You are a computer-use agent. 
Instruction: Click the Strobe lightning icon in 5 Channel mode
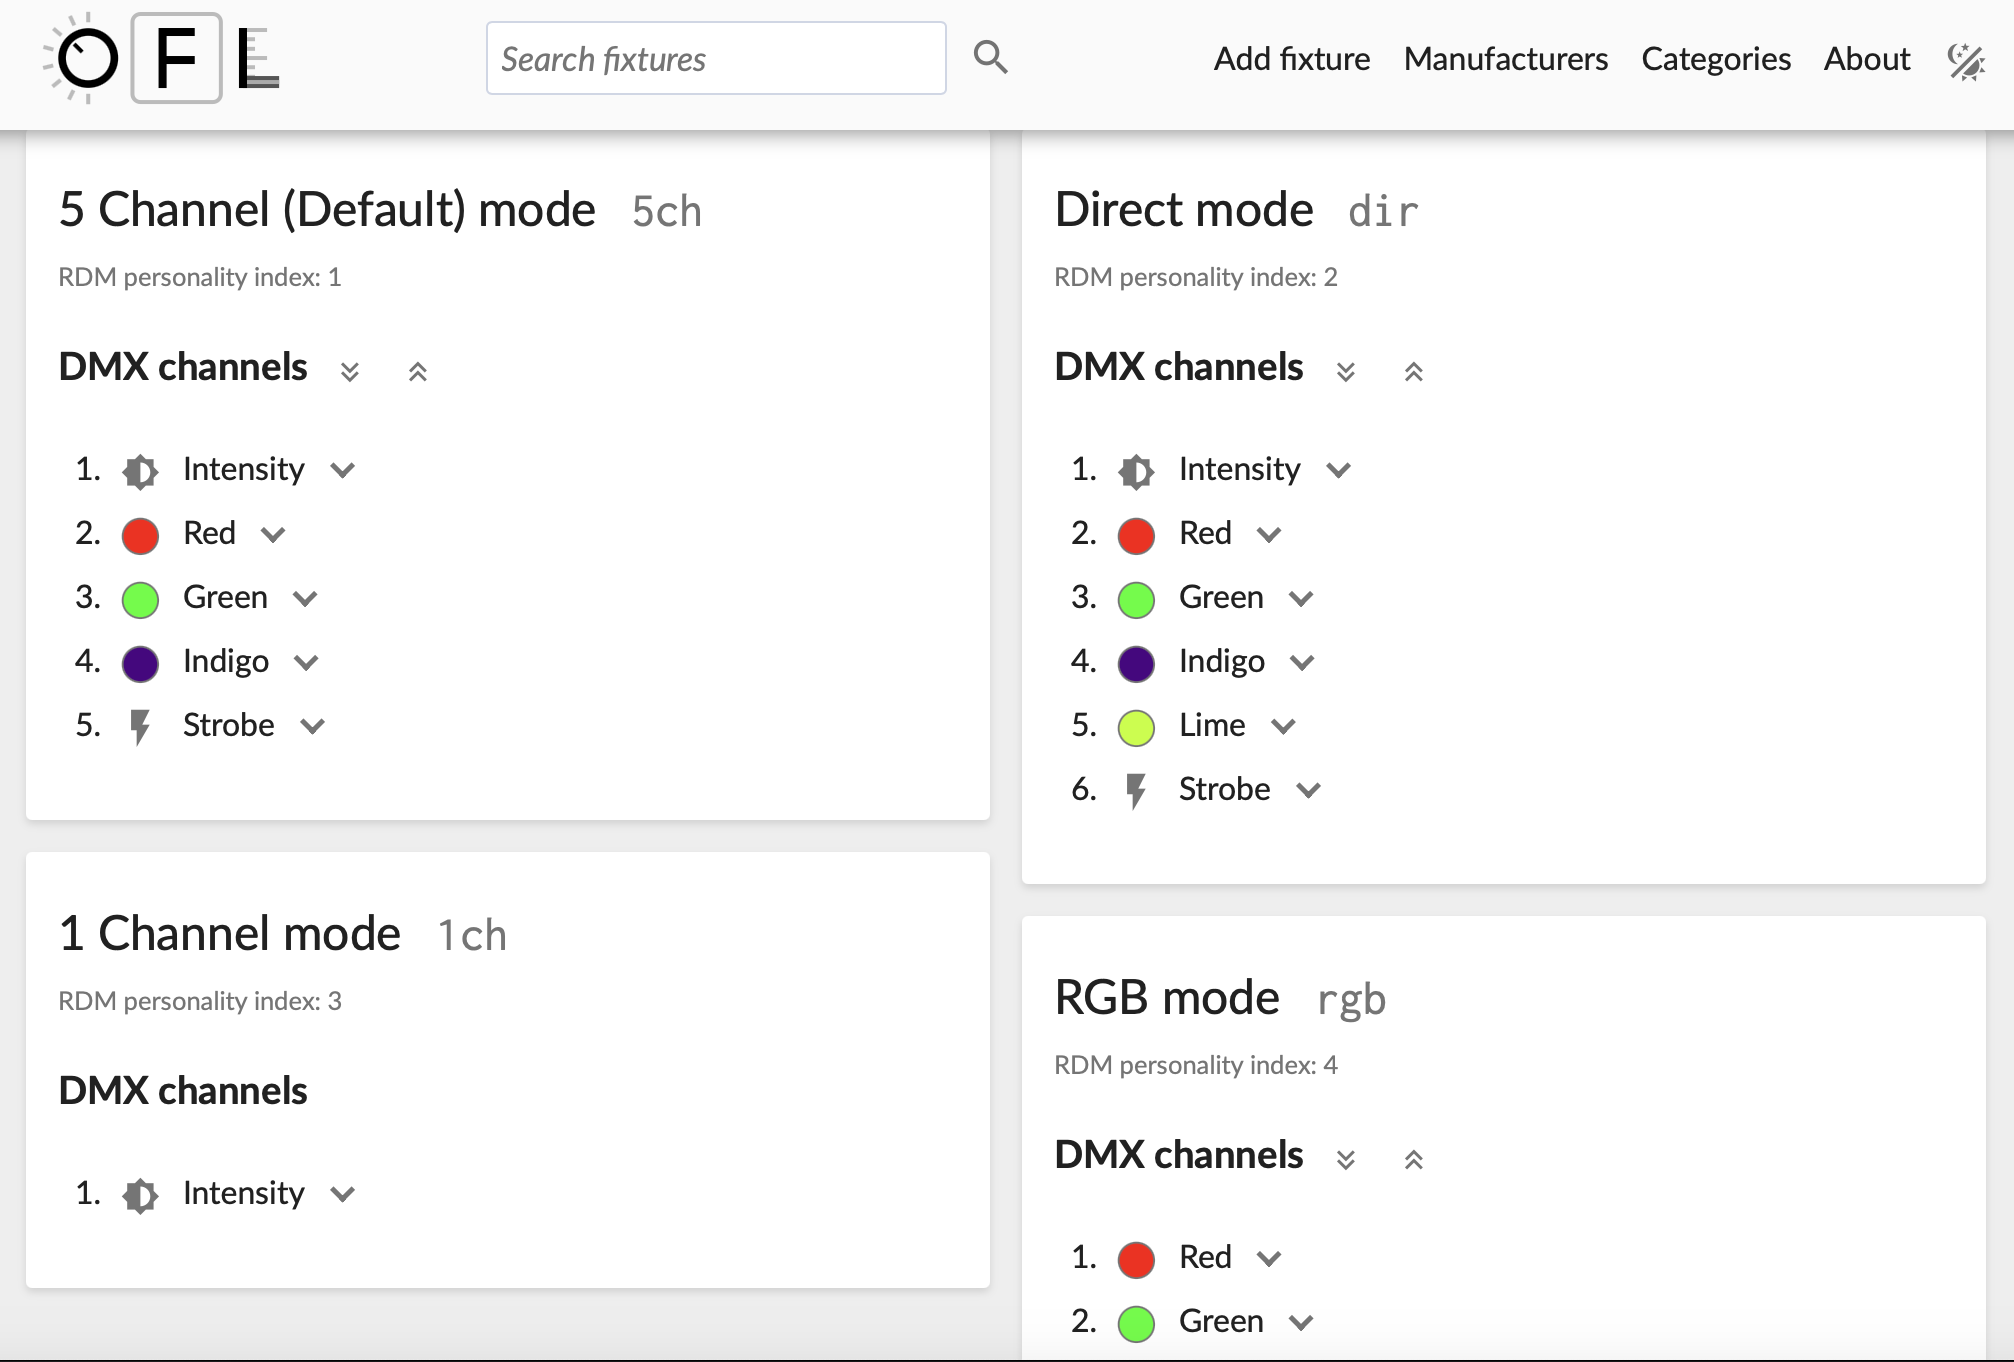140,726
